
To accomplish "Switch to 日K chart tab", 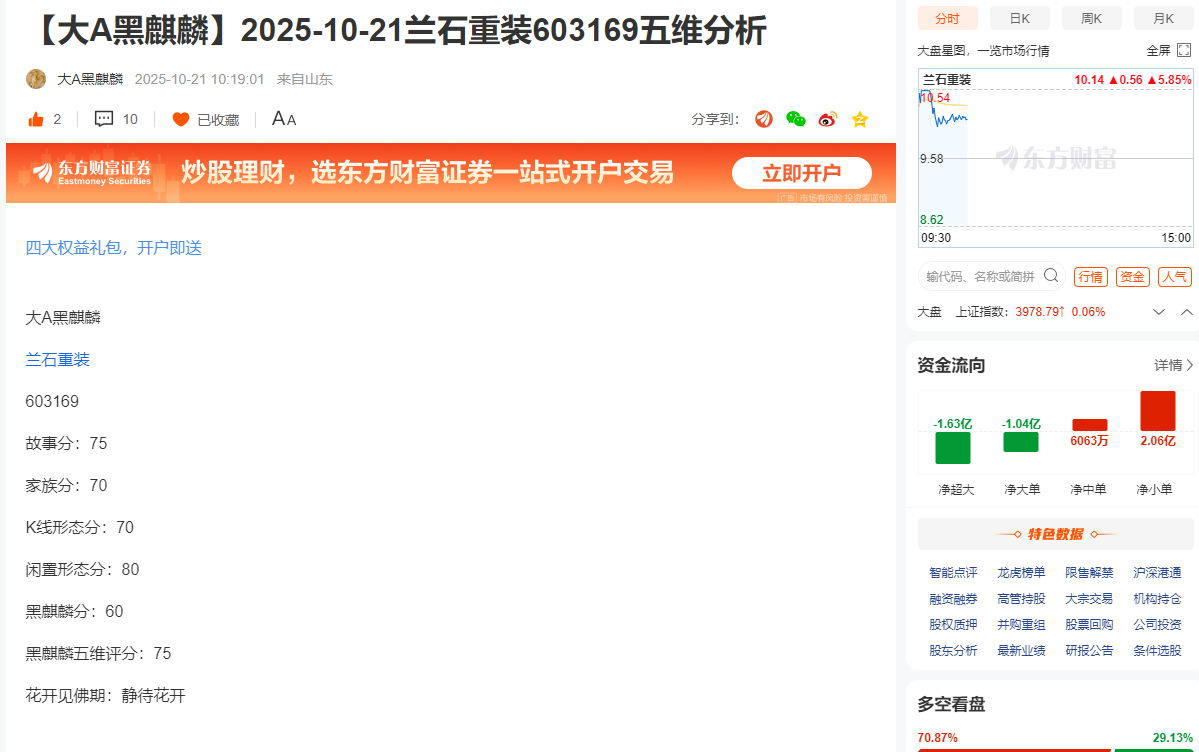I will [x=1019, y=18].
